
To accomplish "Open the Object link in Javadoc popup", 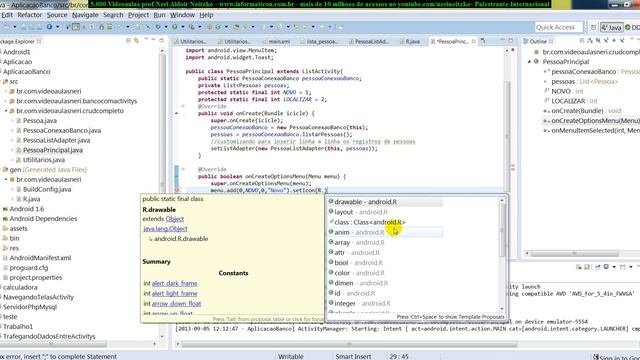I will click(x=175, y=219).
